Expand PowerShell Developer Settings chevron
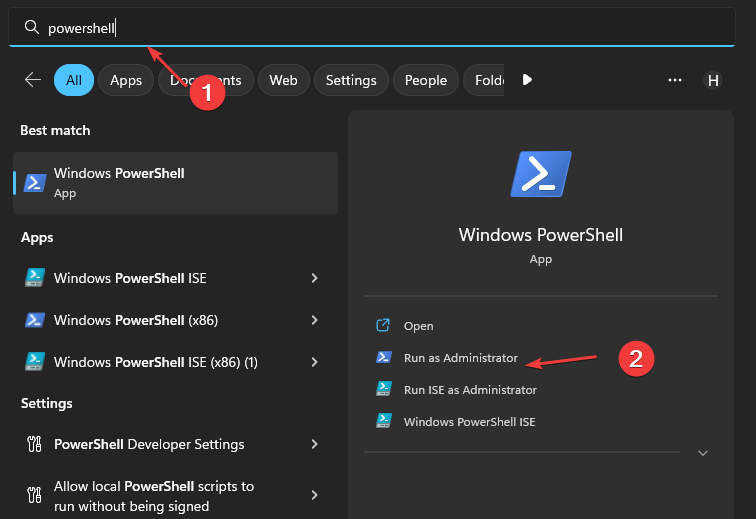756x519 pixels. point(314,444)
